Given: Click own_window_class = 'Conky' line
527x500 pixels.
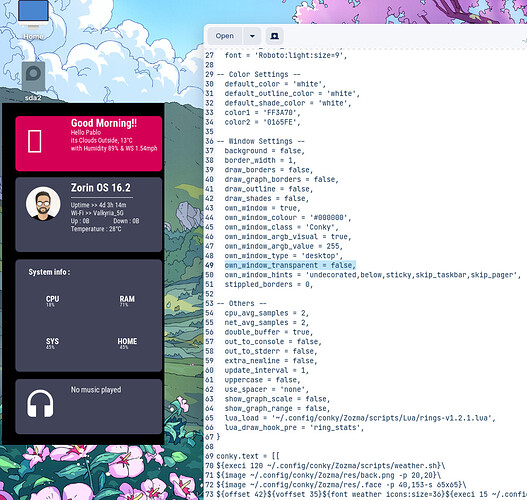Looking at the screenshot, I should pos(281,227).
